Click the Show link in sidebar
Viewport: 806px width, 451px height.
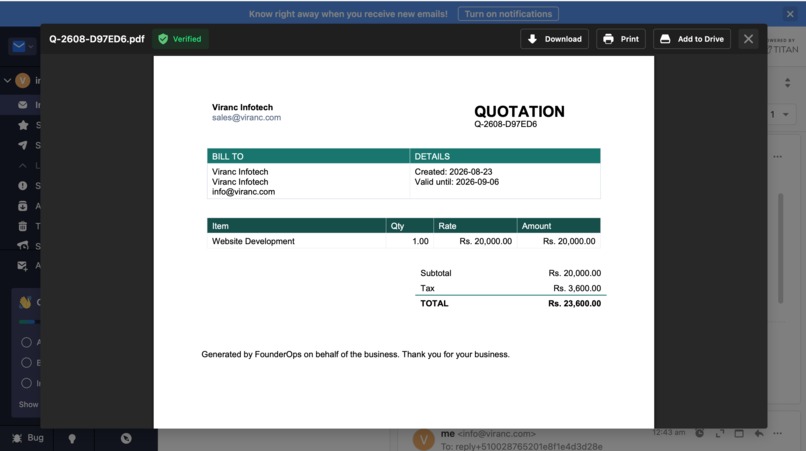[28, 405]
